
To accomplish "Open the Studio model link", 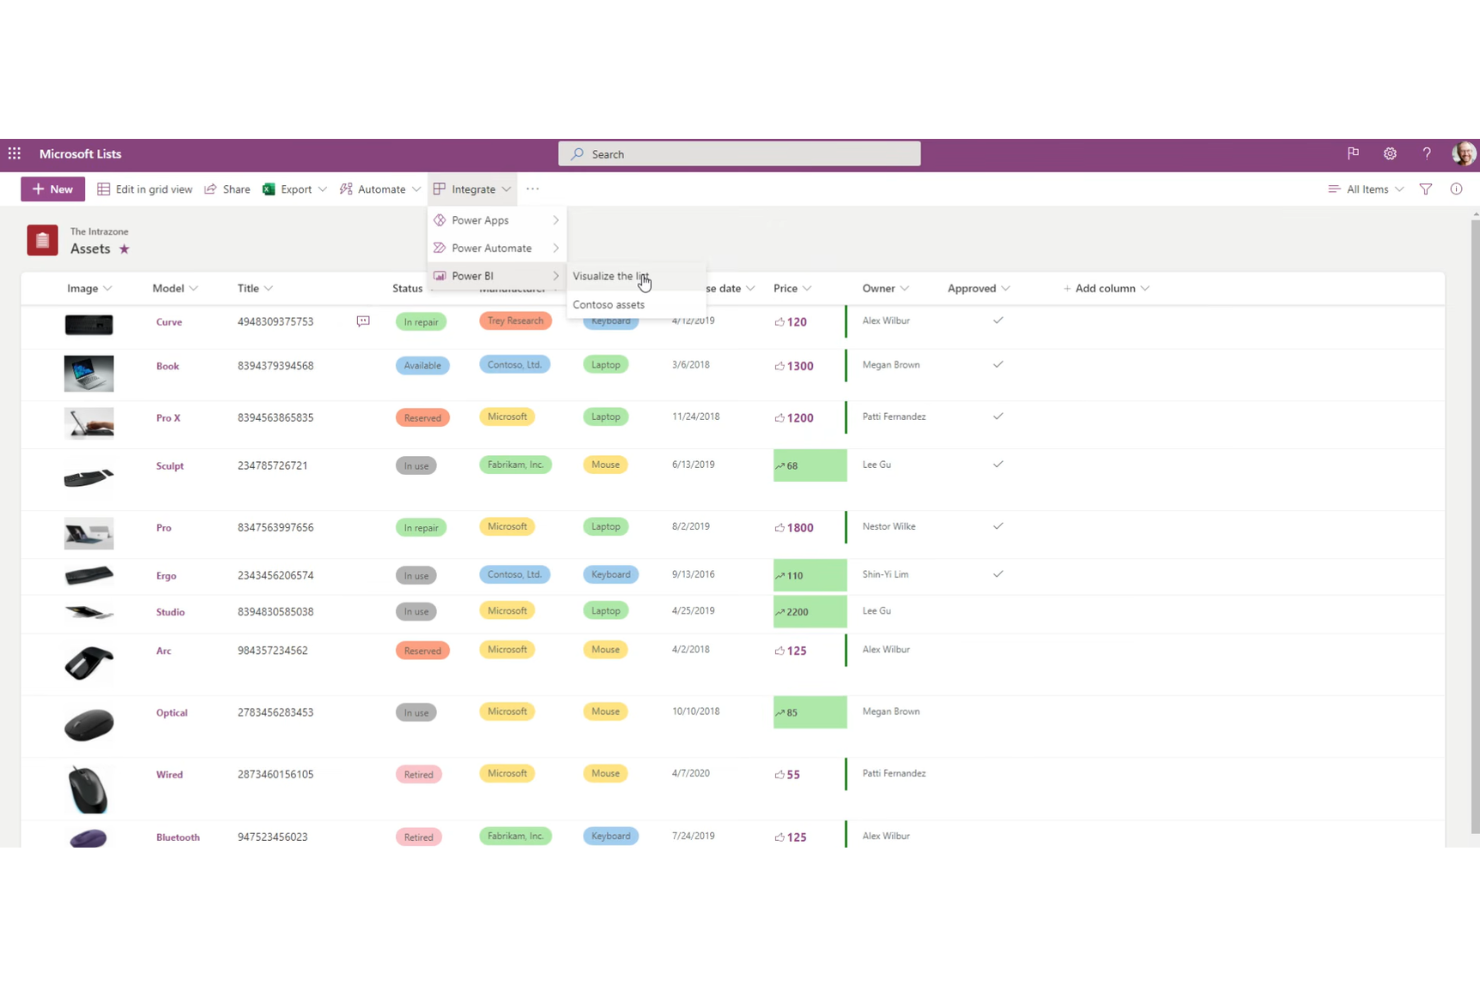I will 170,612.
